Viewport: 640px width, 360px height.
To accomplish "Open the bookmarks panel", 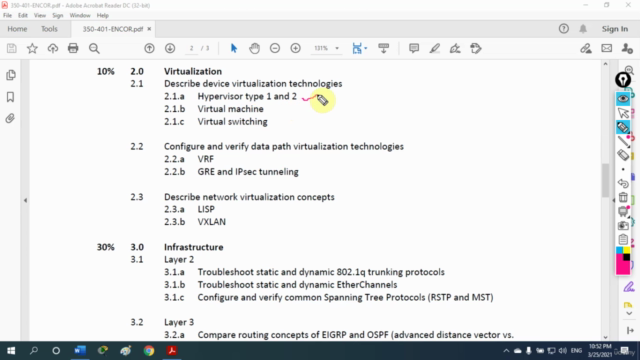I will pos(11,97).
